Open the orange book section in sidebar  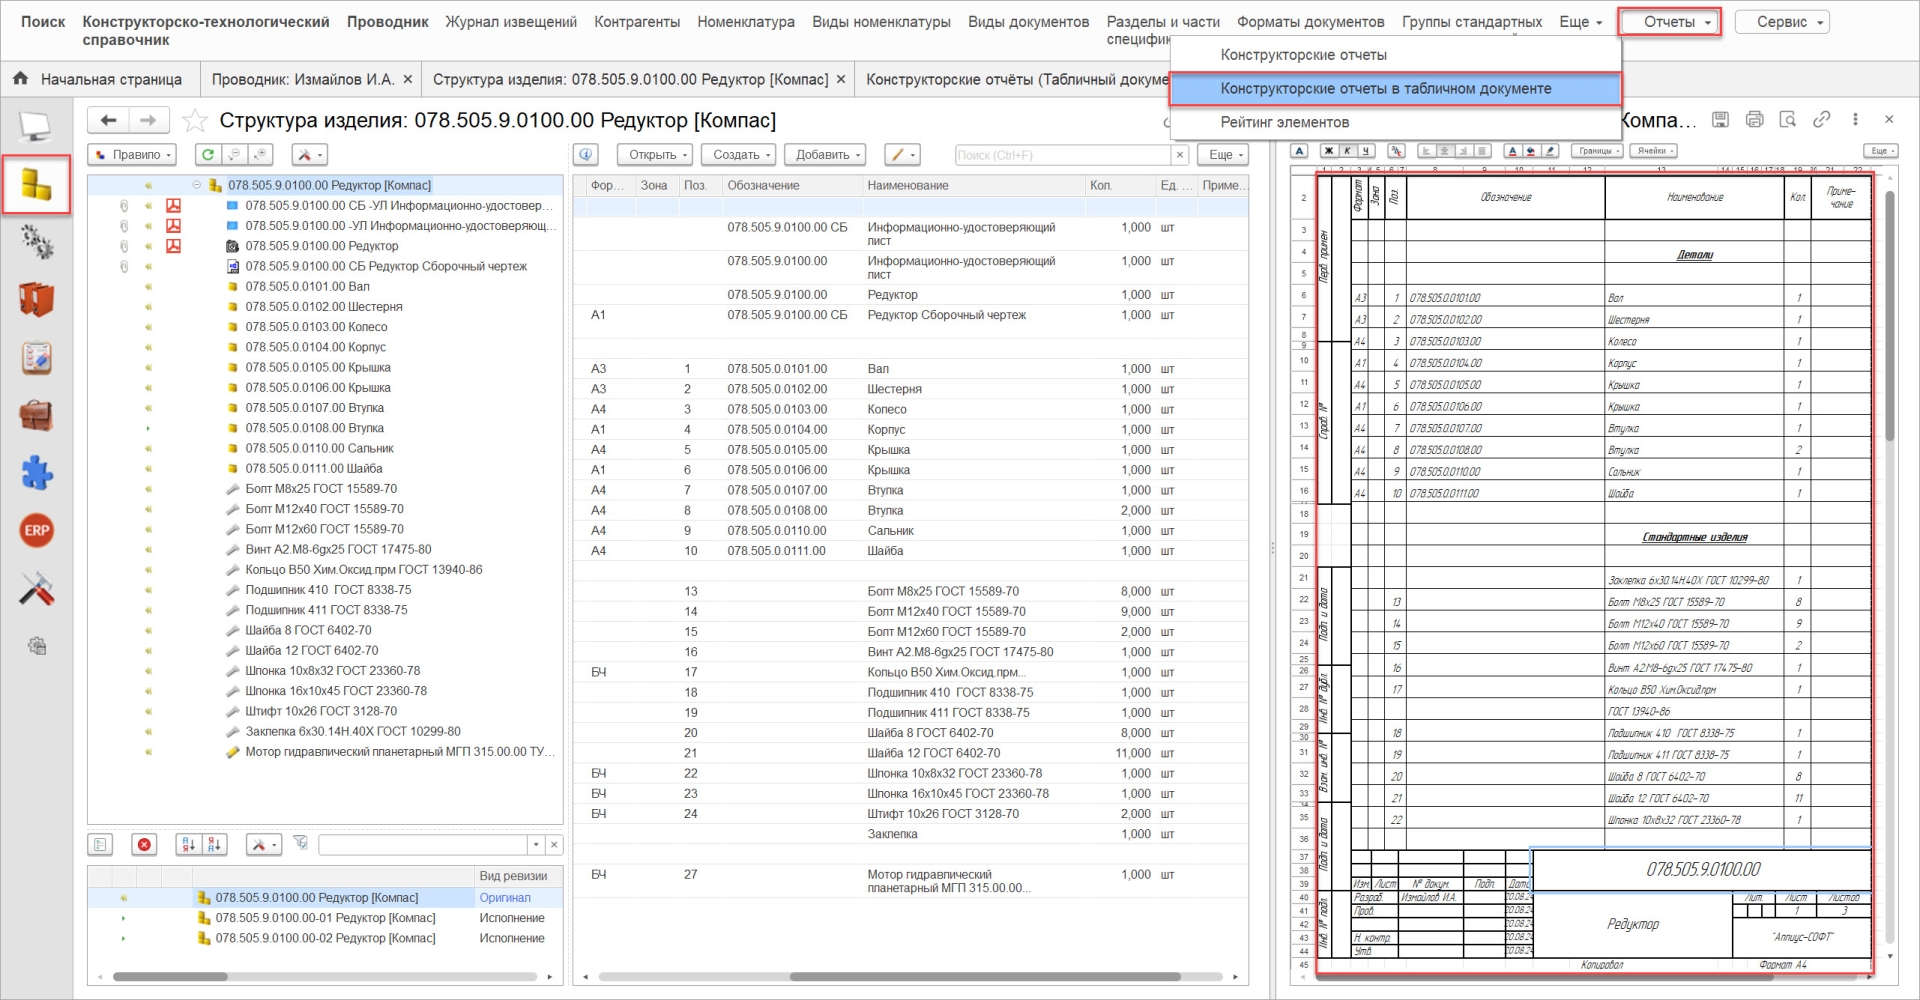[36, 299]
